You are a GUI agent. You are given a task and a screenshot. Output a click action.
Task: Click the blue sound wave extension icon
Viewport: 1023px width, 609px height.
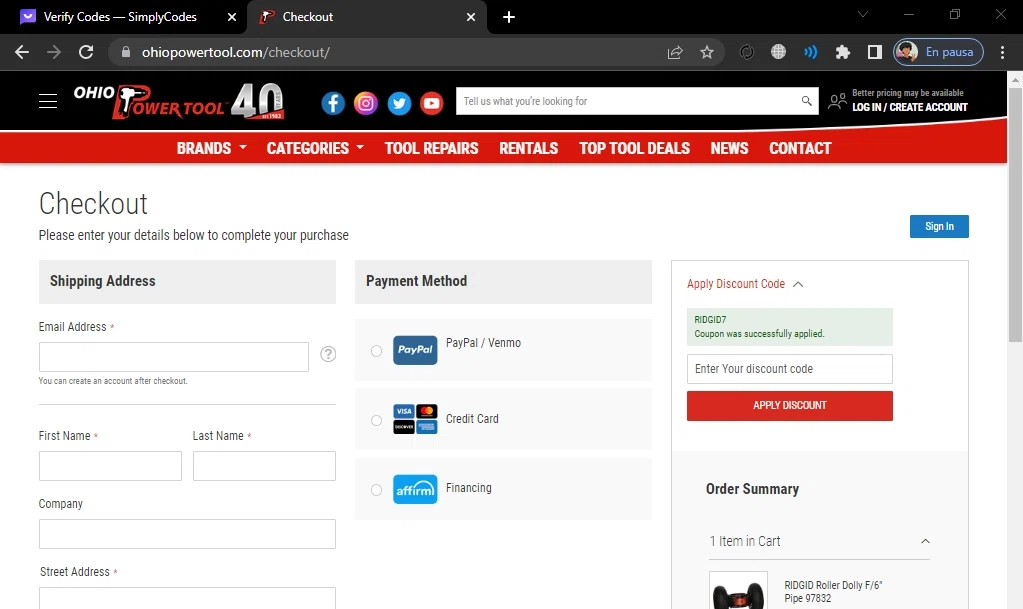tap(810, 52)
